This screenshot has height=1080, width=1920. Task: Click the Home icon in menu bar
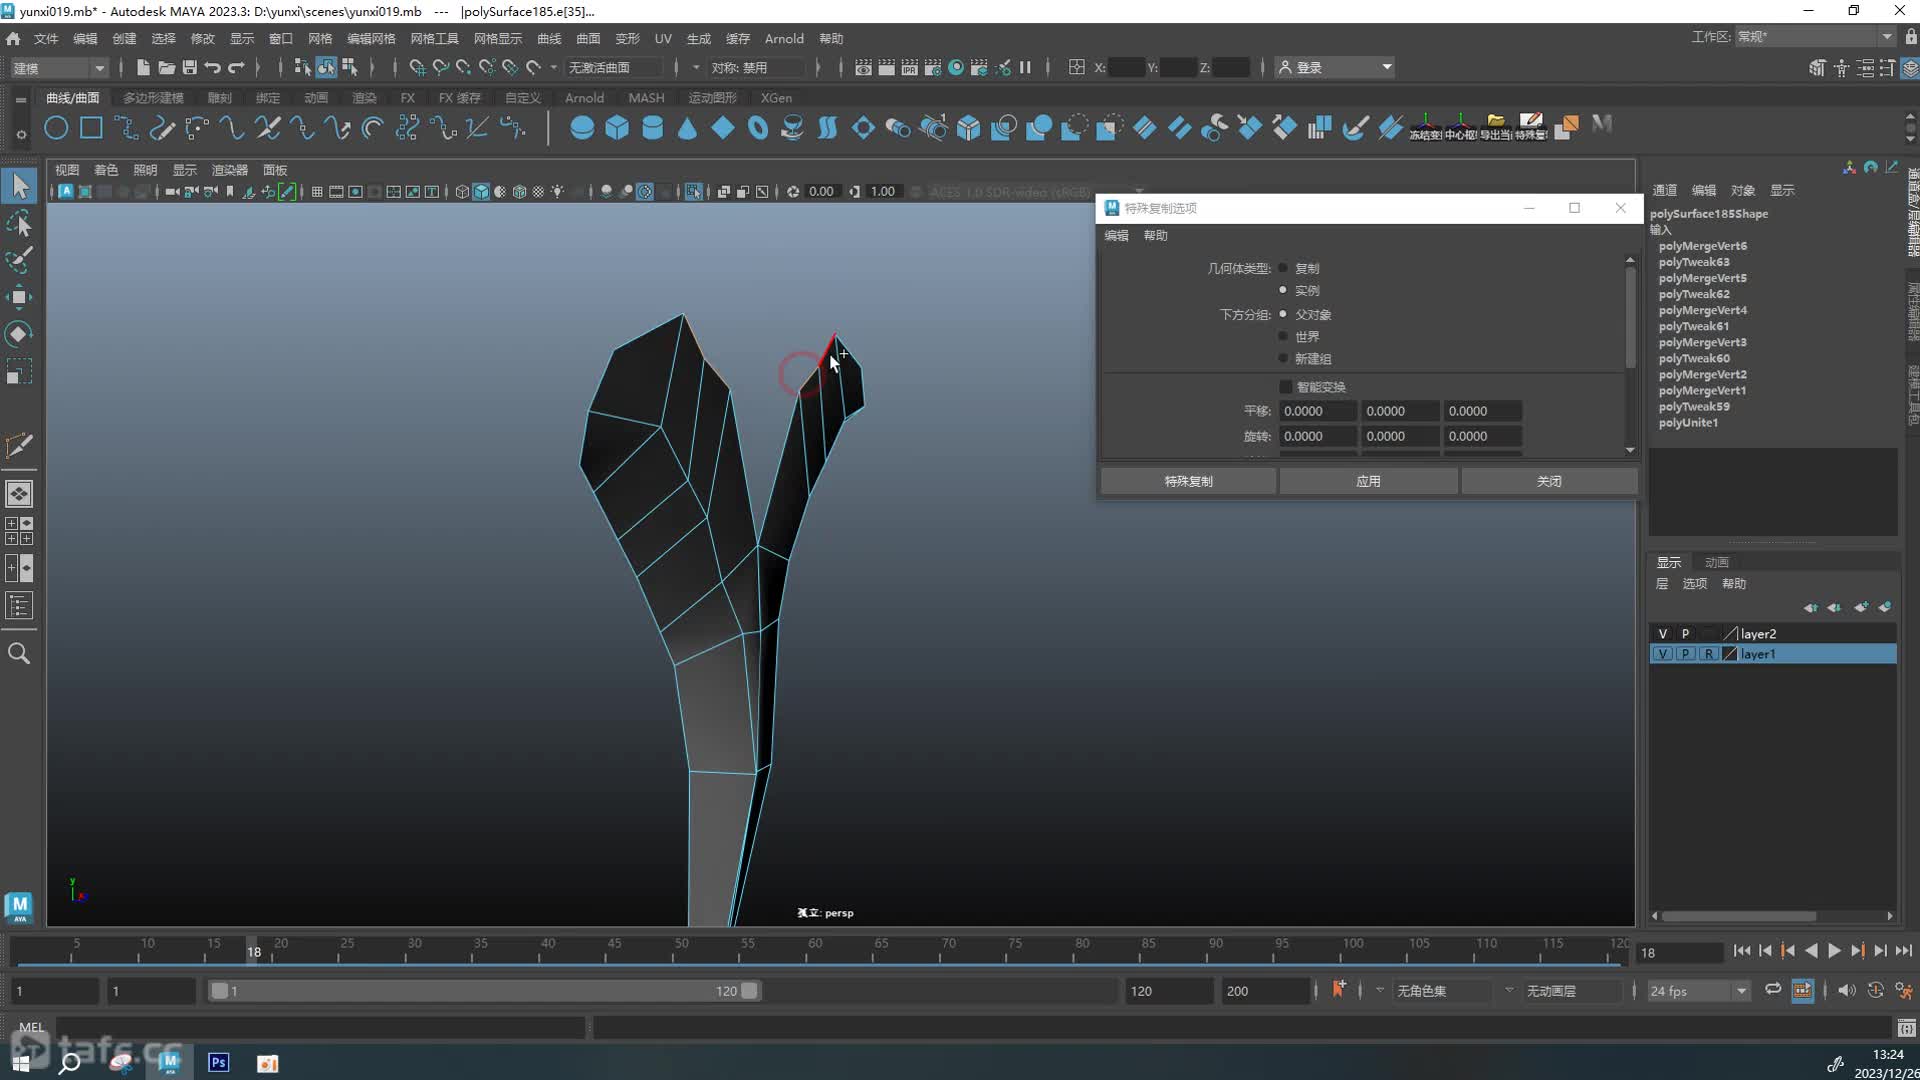[x=13, y=38]
